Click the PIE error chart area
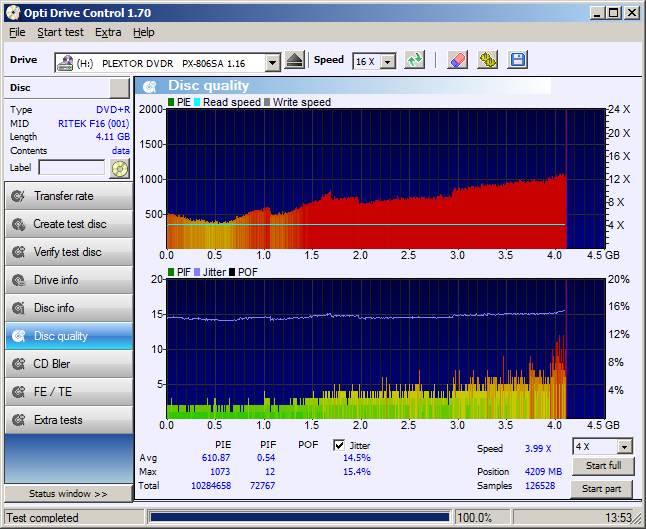Image resolution: width=646 pixels, height=529 pixels. click(x=386, y=178)
